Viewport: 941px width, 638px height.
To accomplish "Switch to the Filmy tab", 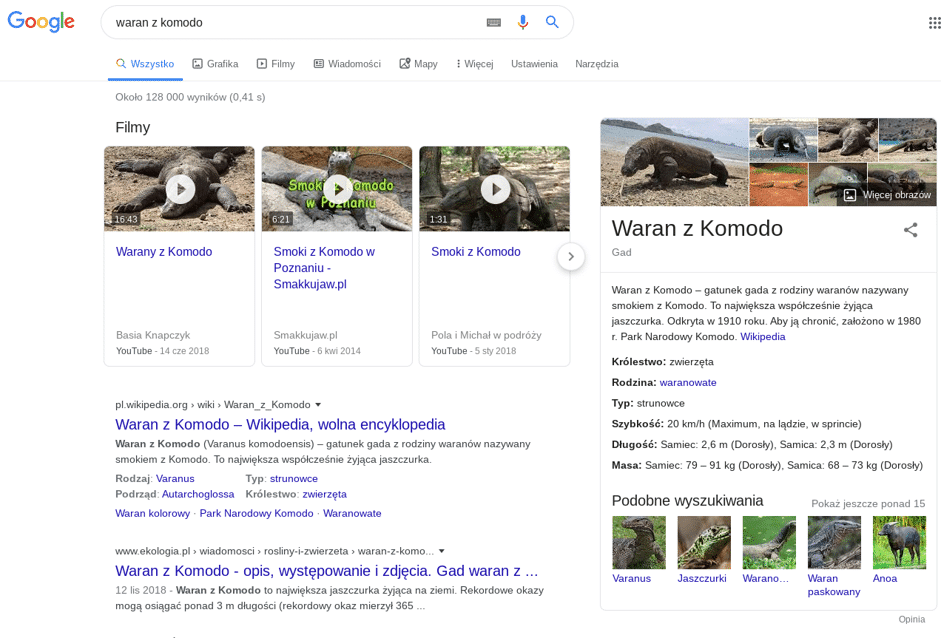I will [x=276, y=64].
